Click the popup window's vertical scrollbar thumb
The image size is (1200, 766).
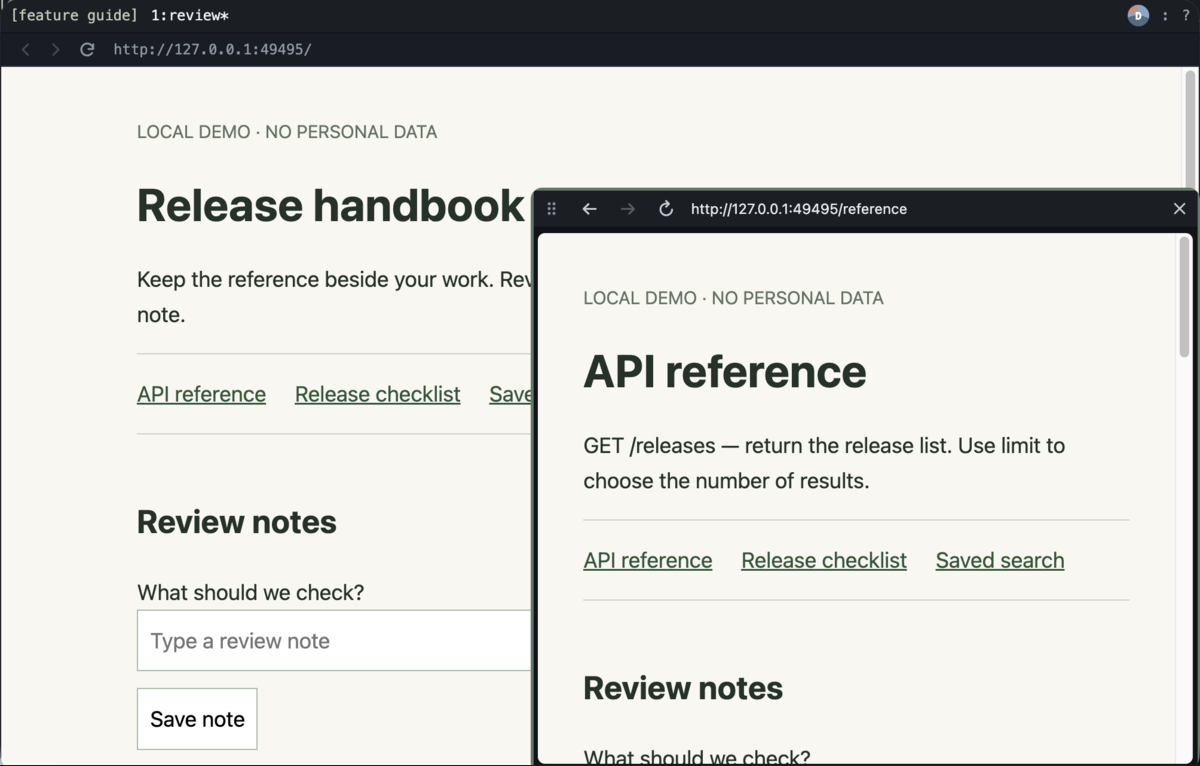click(x=1184, y=298)
